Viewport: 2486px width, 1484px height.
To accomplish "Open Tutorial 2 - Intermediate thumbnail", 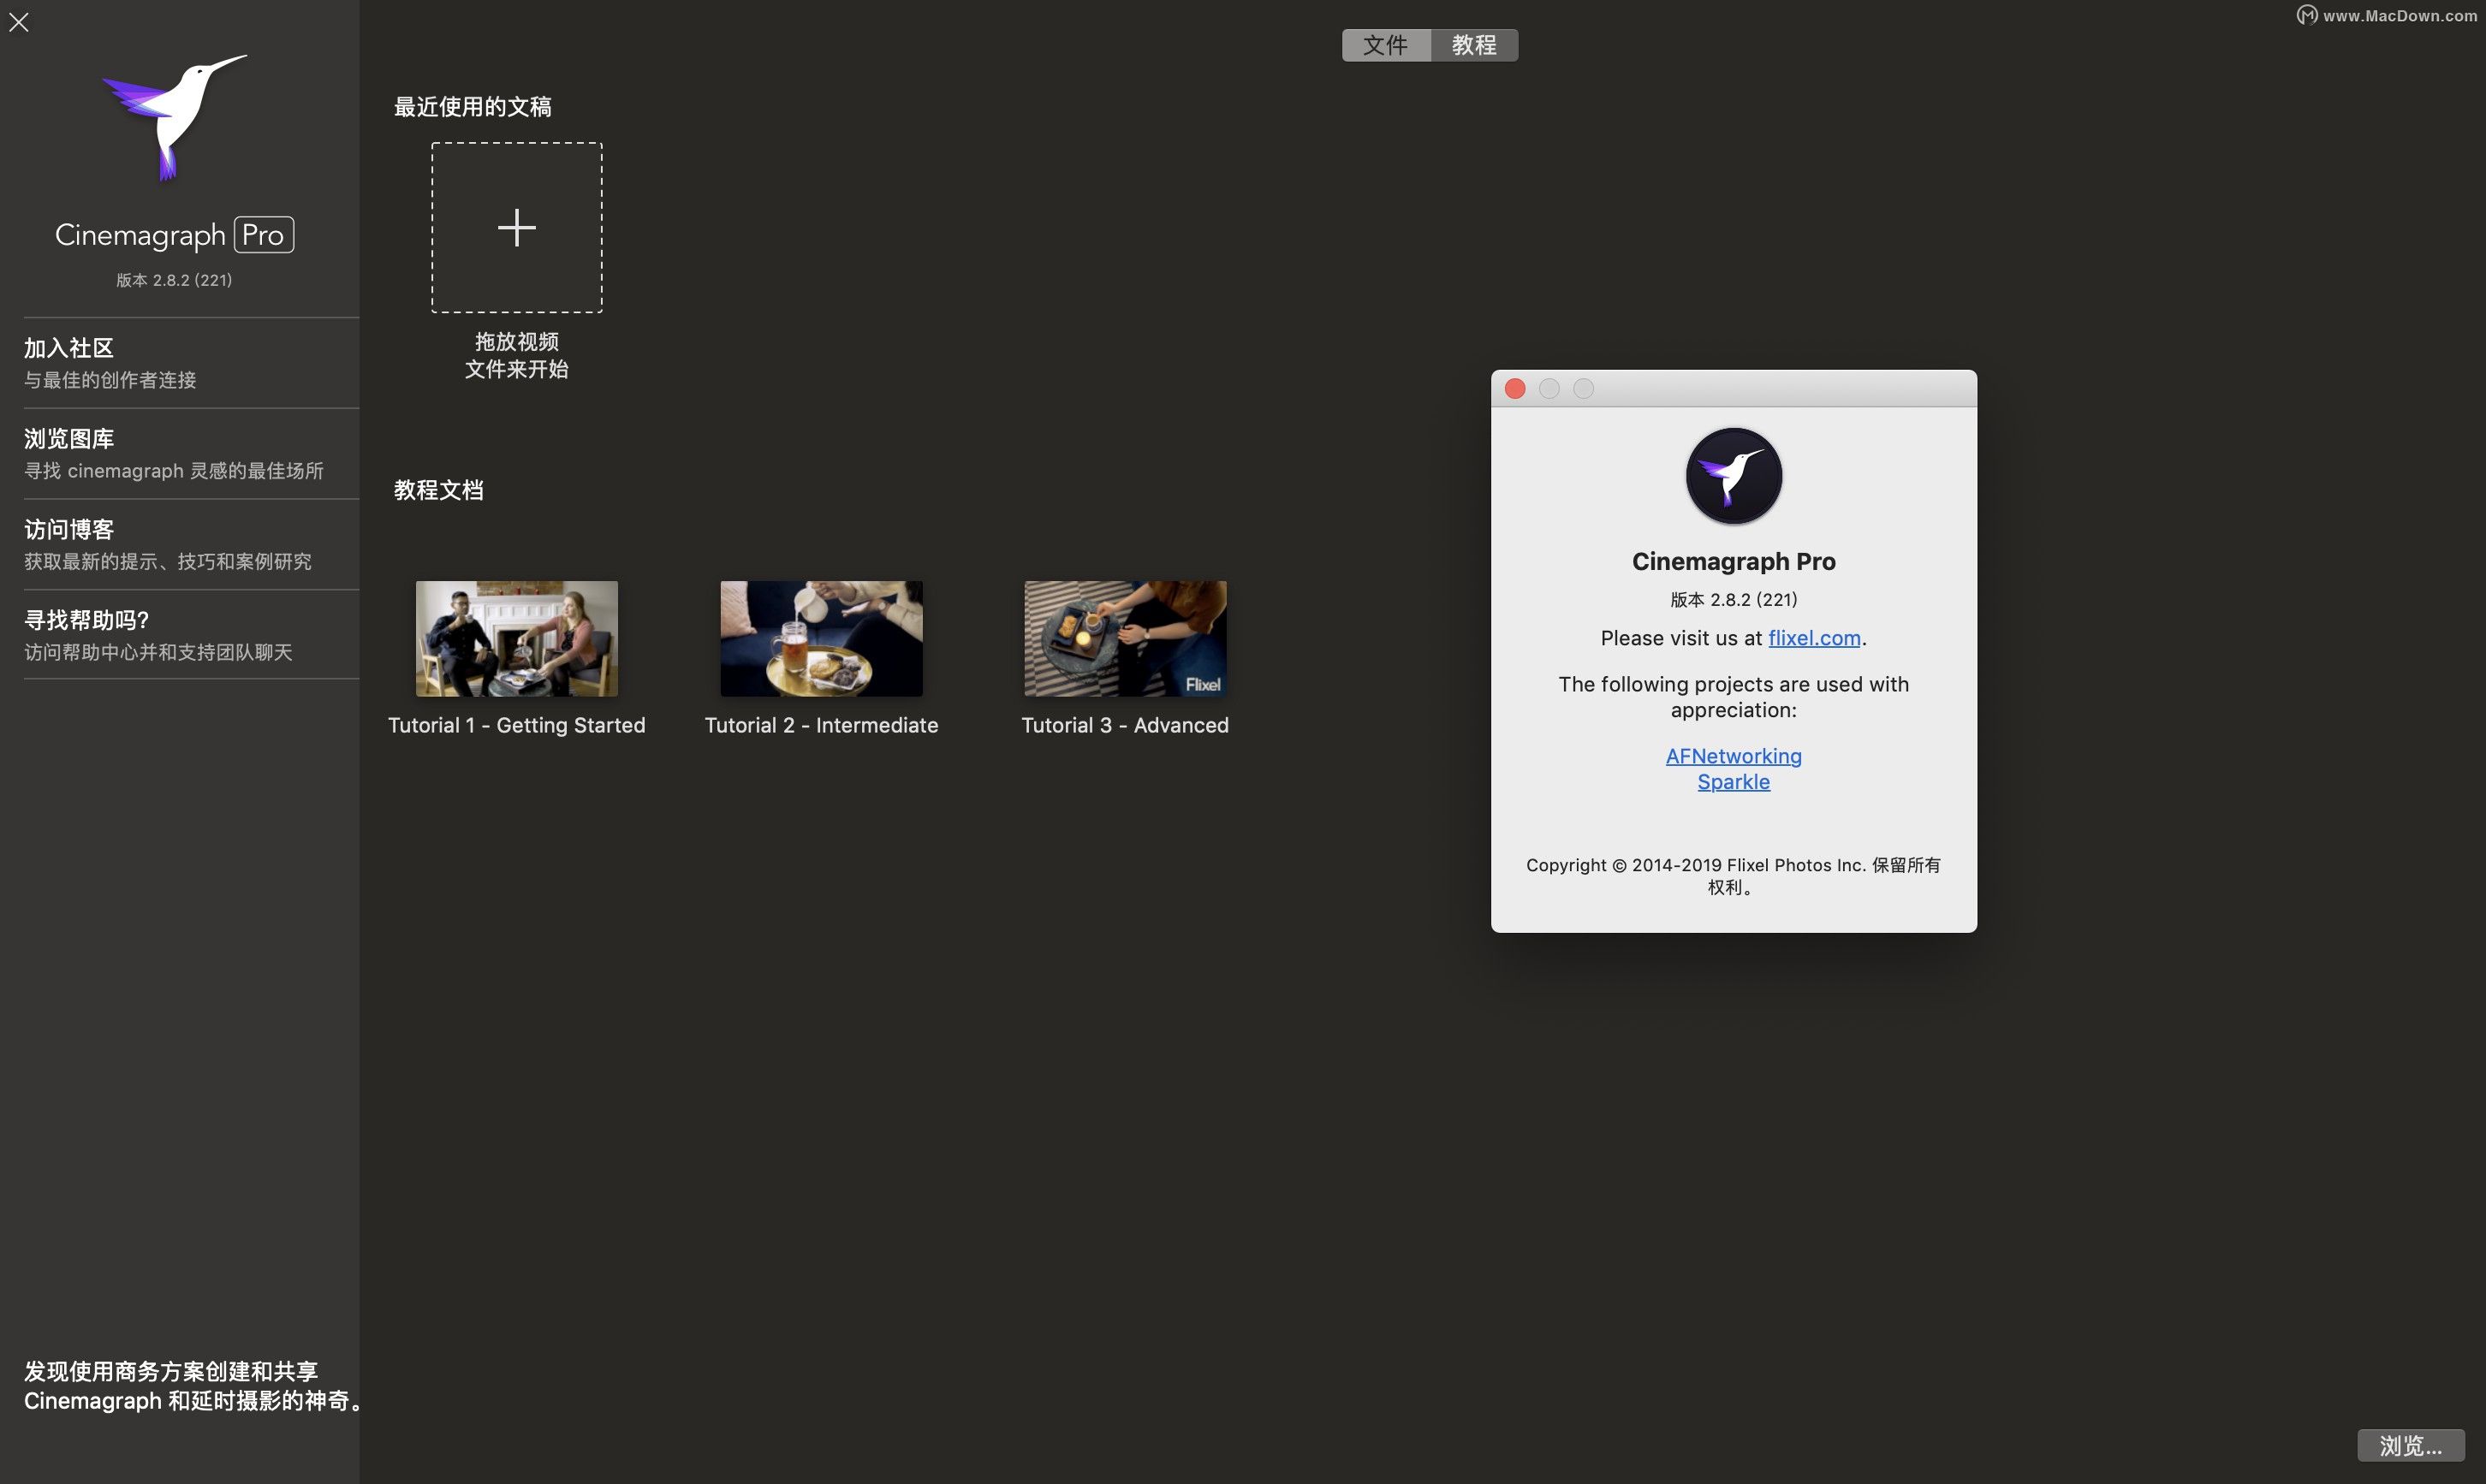I will tap(821, 639).
